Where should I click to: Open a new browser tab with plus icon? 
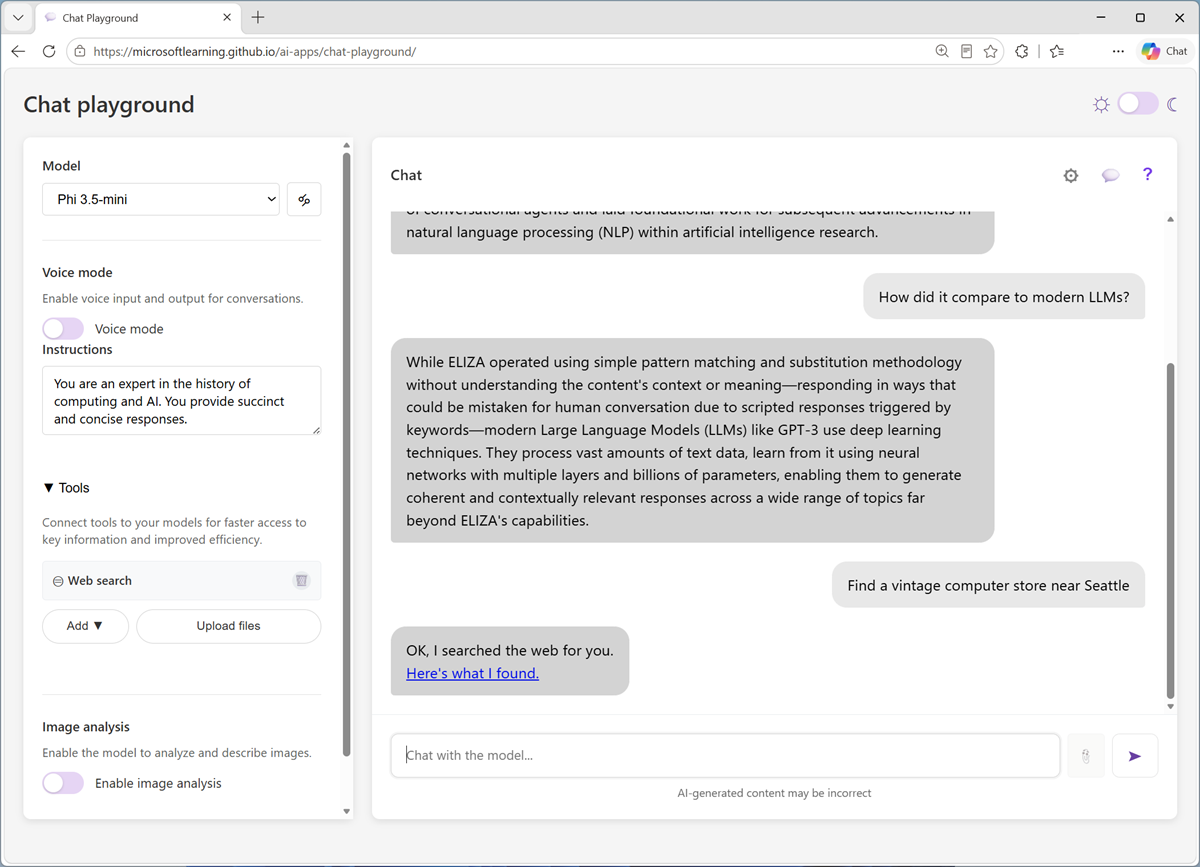[x=258, y=17]
